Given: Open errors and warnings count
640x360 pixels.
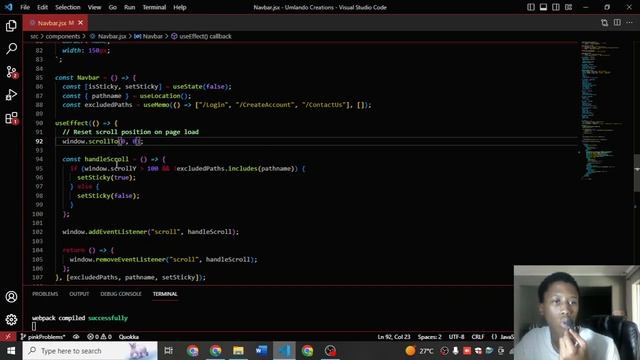Looking at the screenshot, I should point(99,337).
